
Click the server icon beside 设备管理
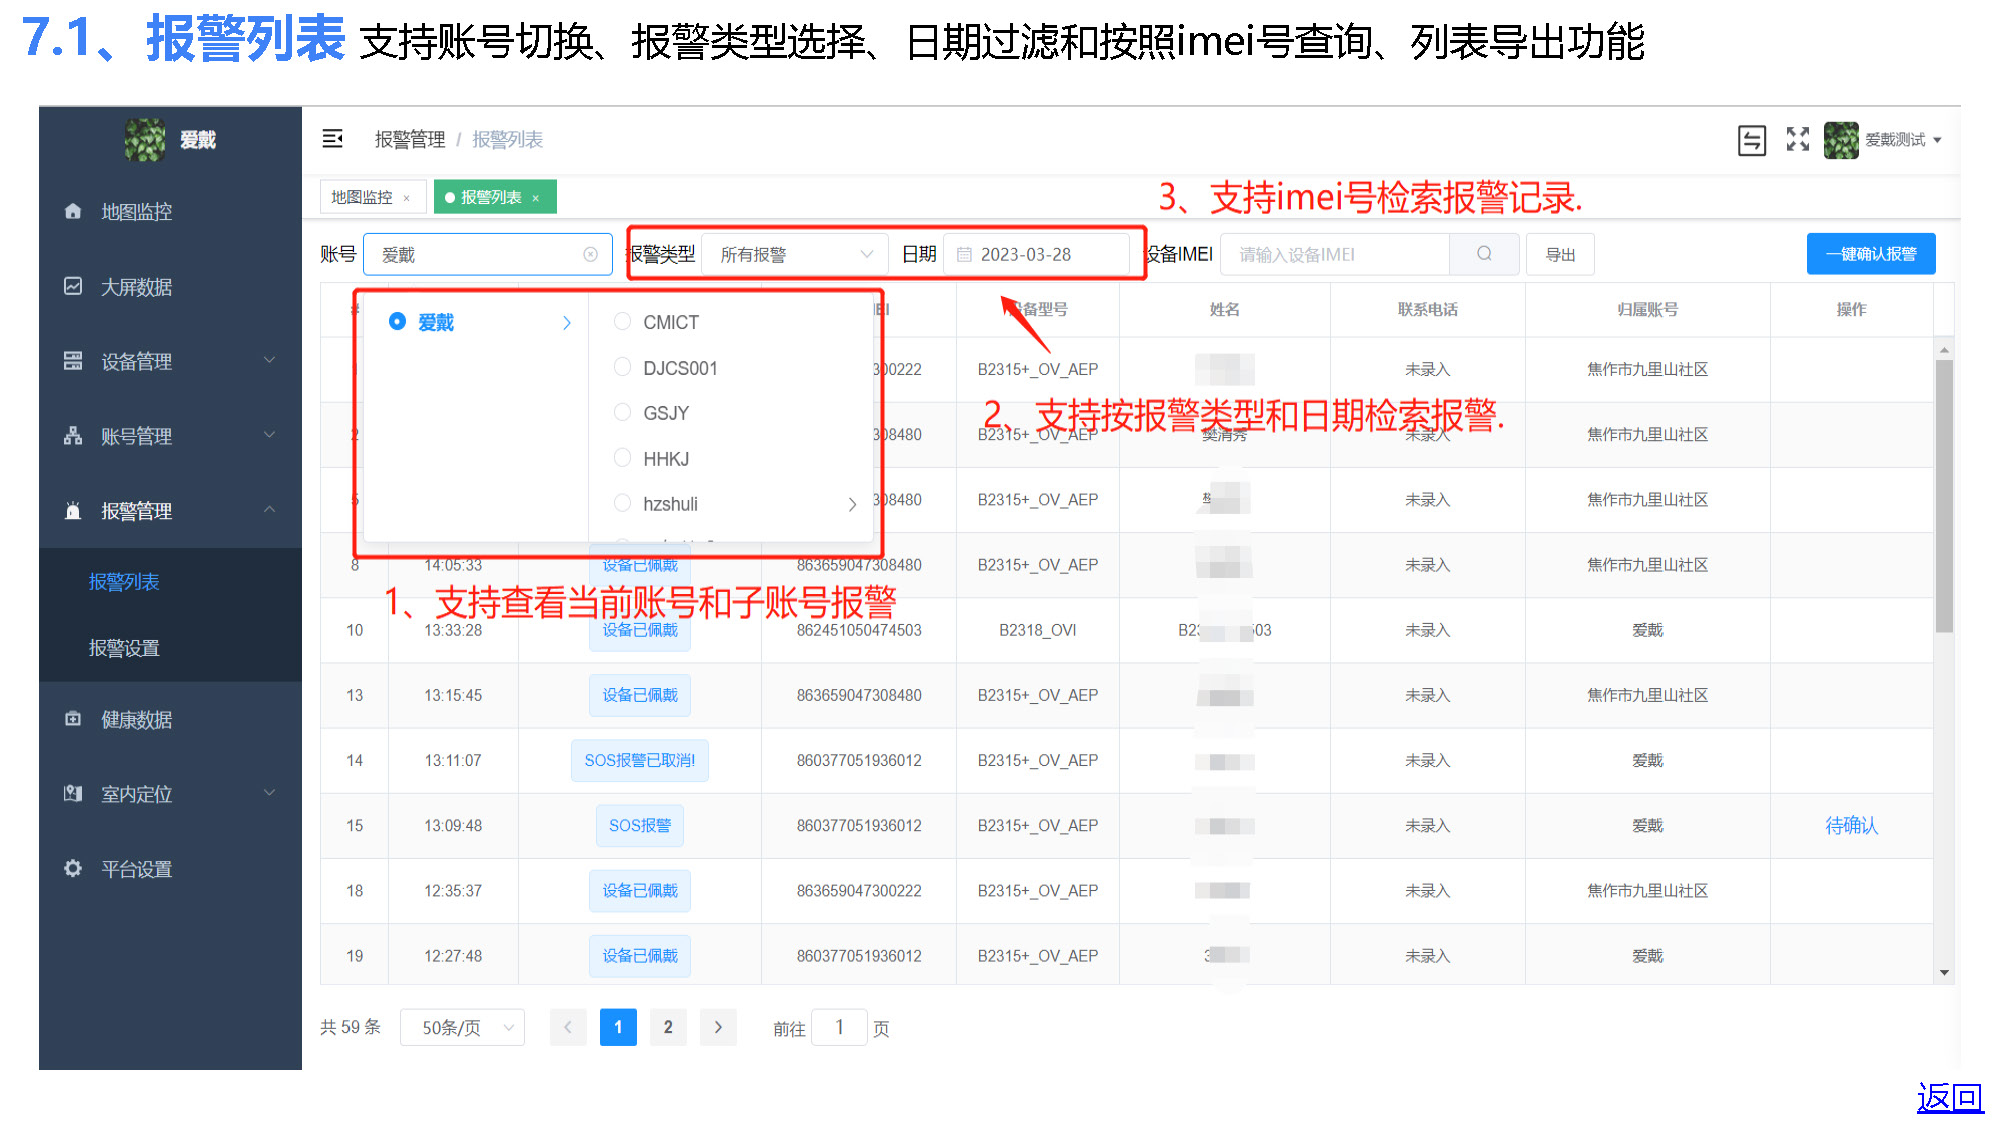[73, 360]
